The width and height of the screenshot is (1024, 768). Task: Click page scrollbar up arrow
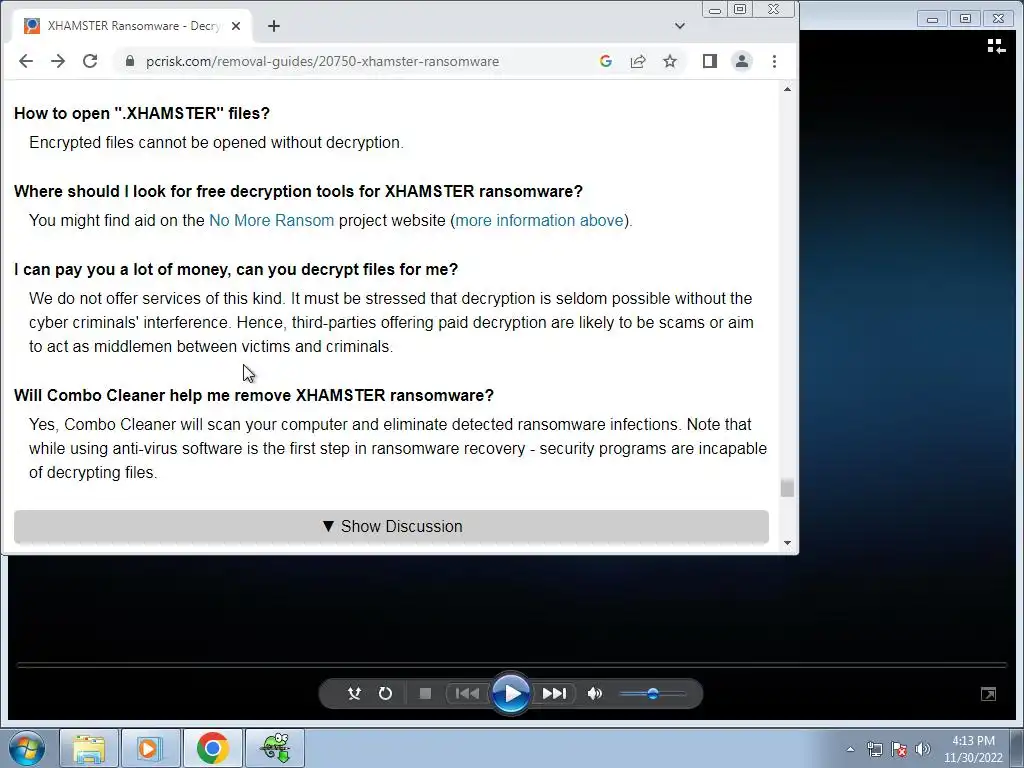pyautogui.click(x=788, y=89)
